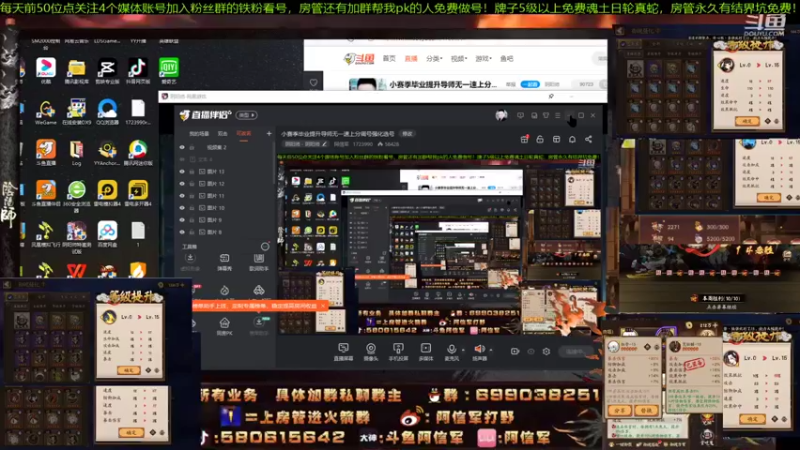Toggle visibility of 图片 10 source

182,208
